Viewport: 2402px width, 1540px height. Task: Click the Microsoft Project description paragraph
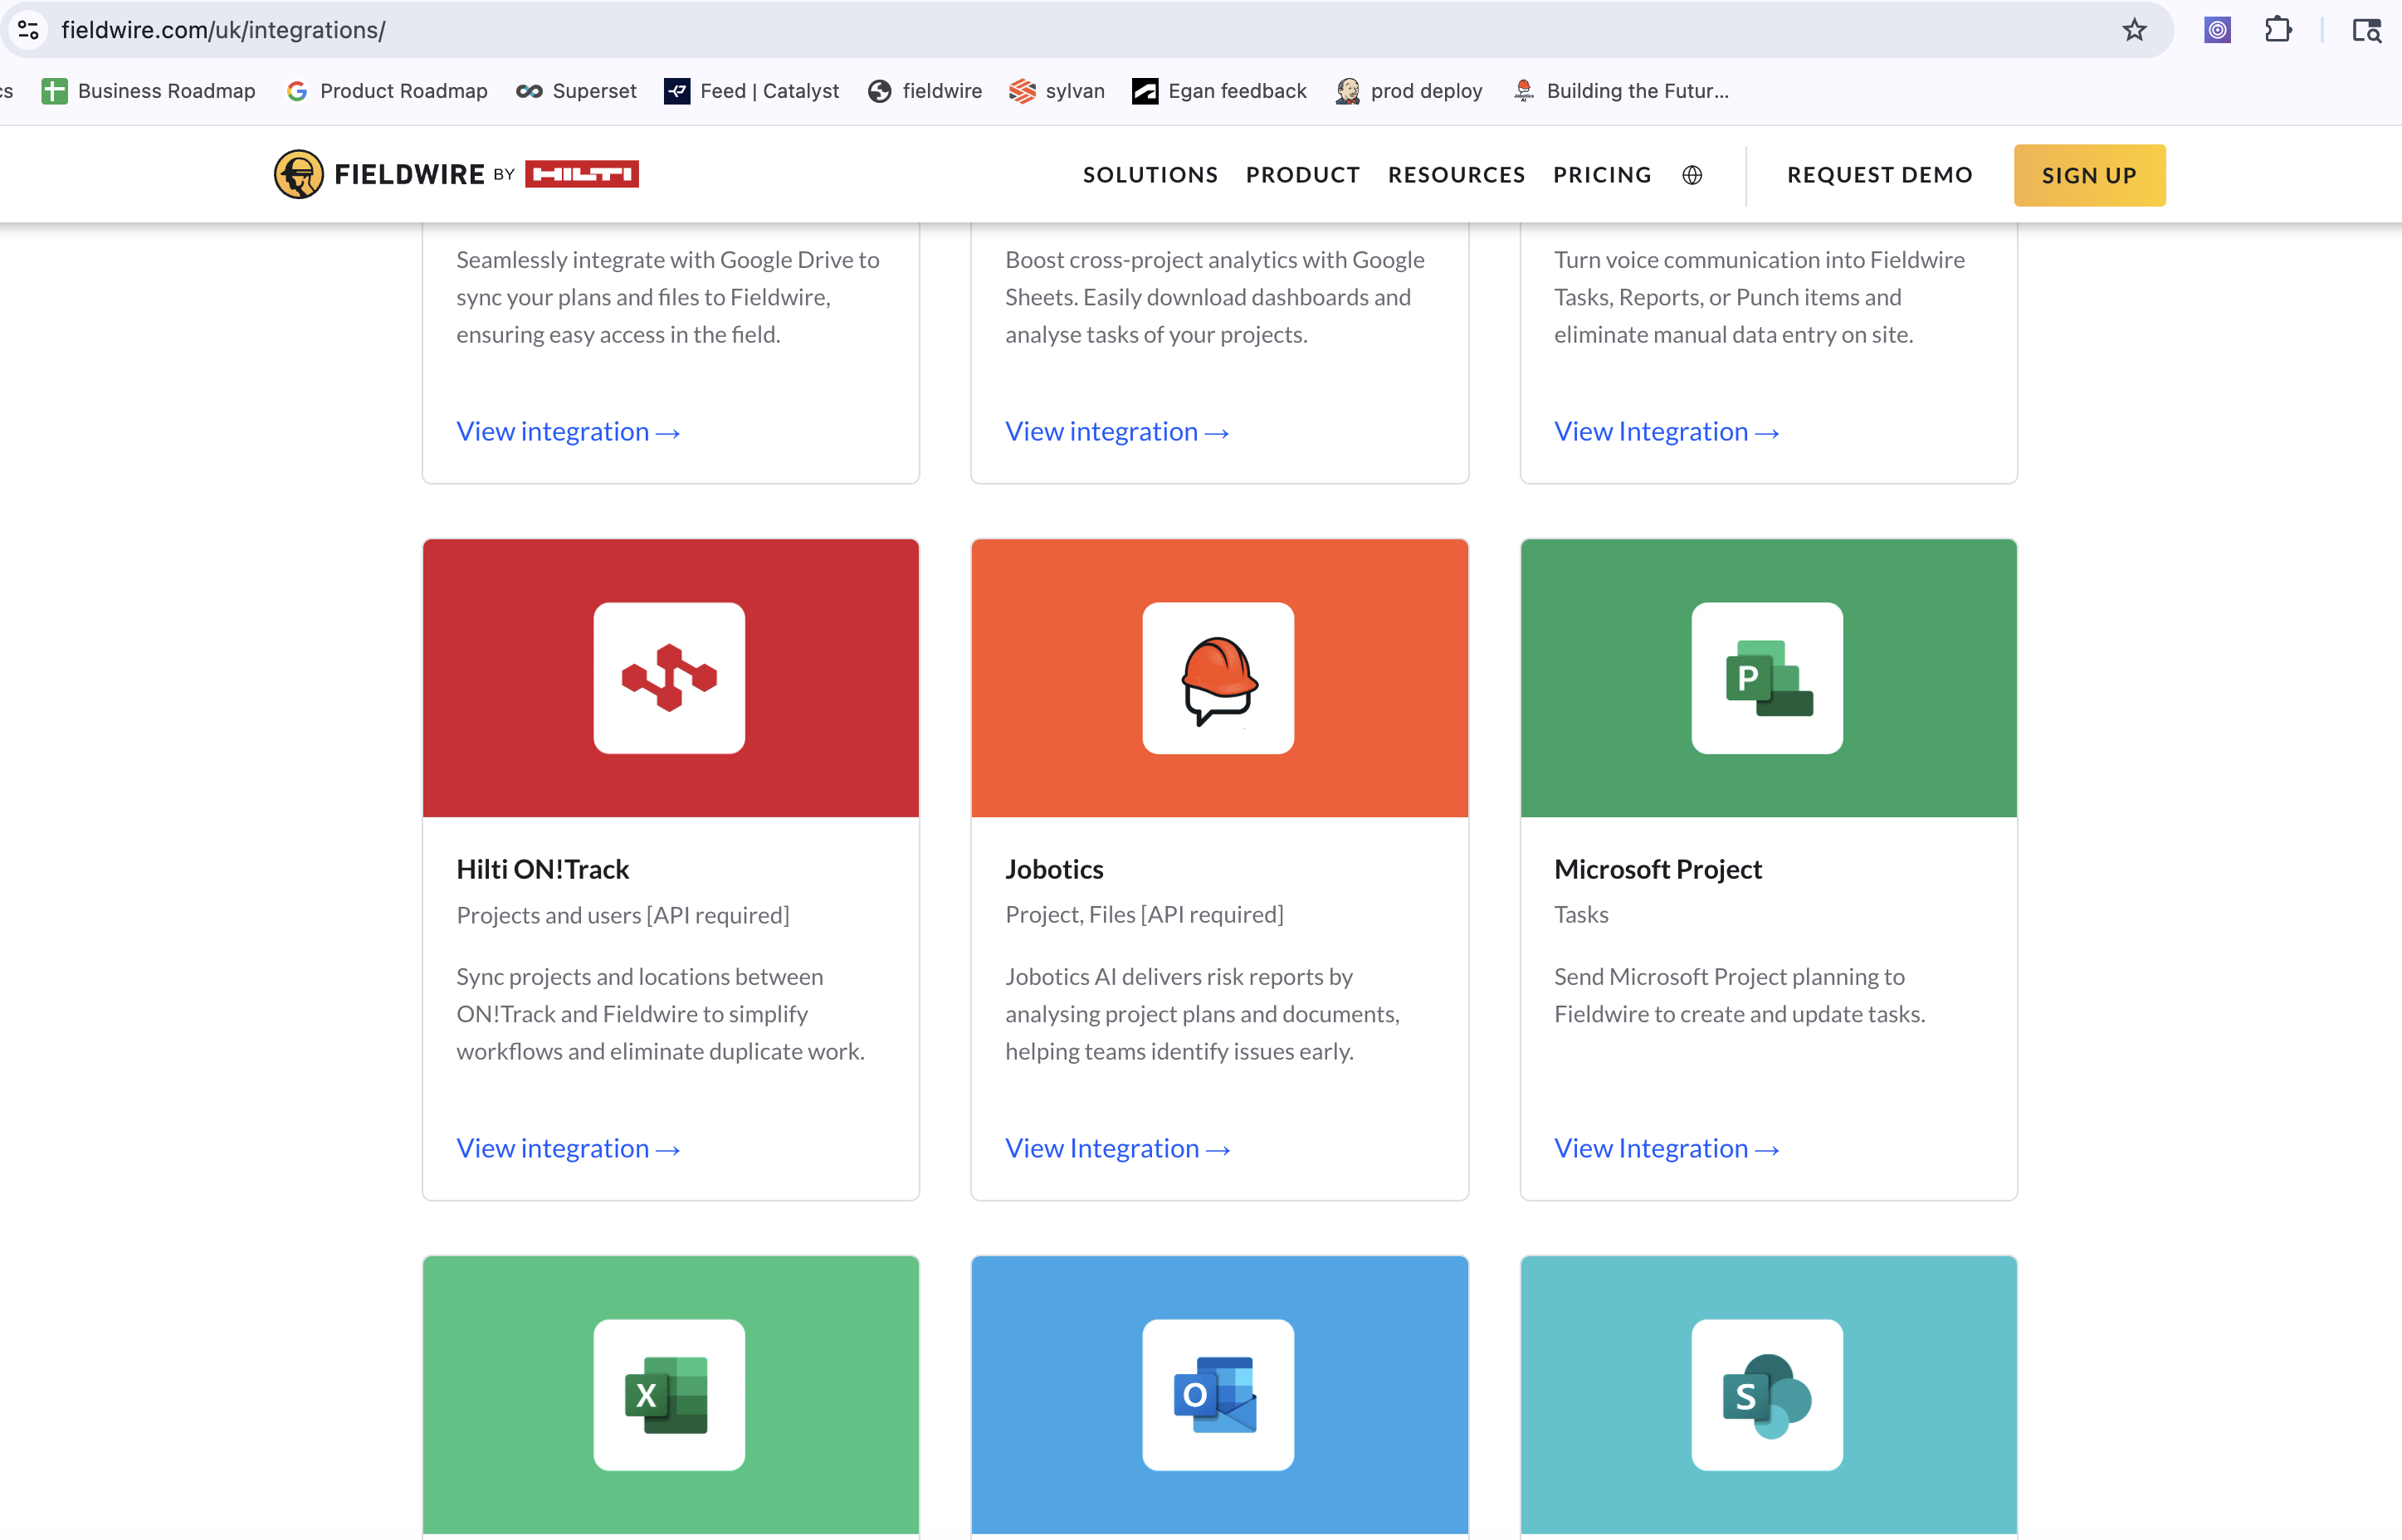pos(1740,995)
